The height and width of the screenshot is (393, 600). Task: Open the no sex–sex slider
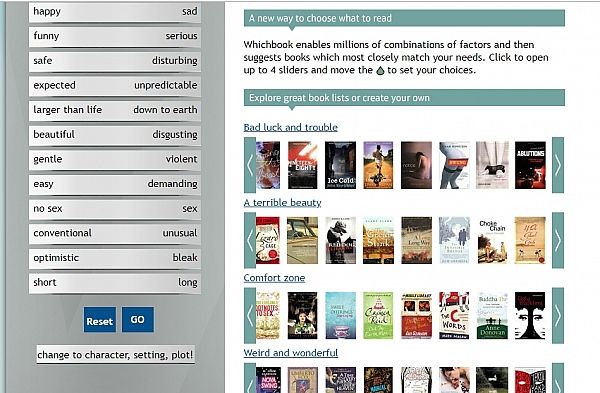point(115,209)
